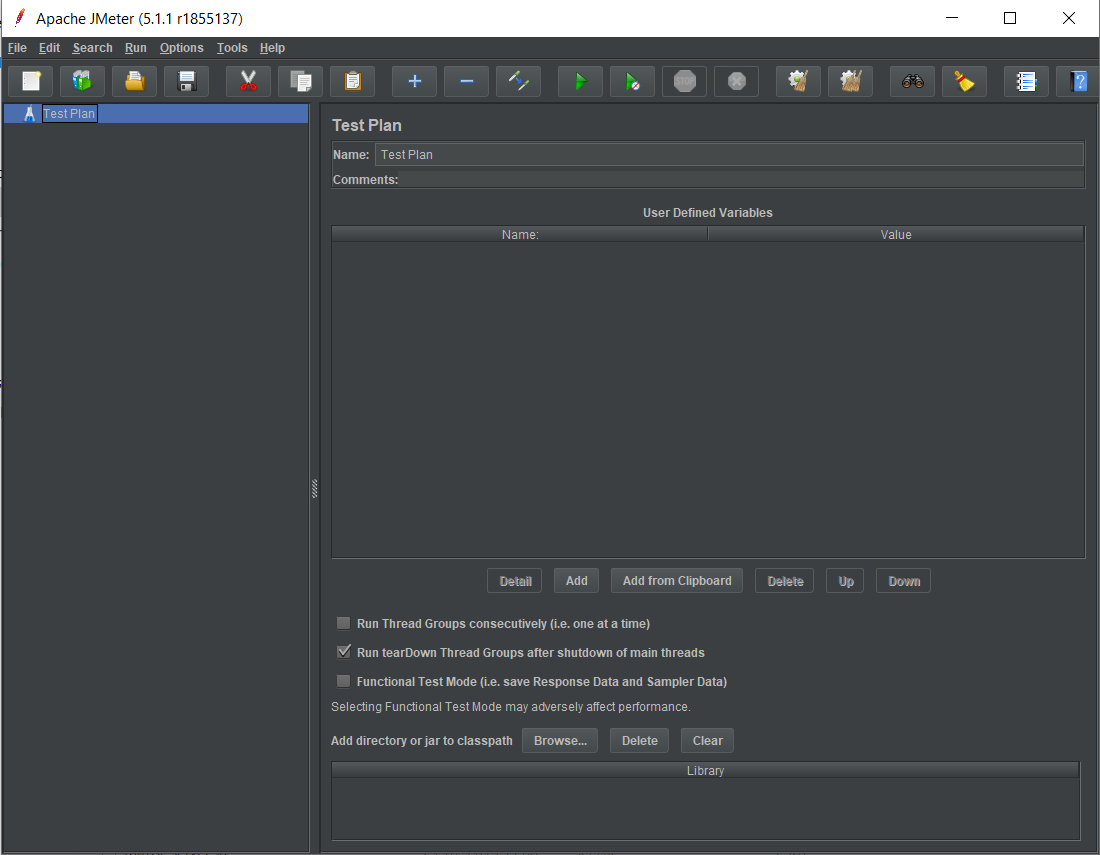Click the Up button
1100x855 pixels.
coord(845,581)
